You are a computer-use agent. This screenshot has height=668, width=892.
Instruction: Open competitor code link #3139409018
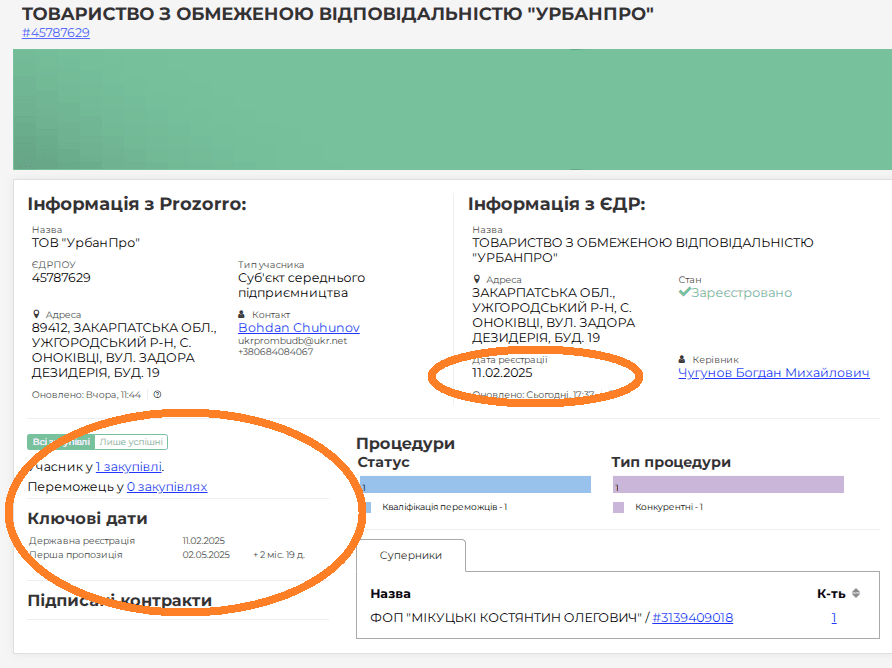(692, 618)
